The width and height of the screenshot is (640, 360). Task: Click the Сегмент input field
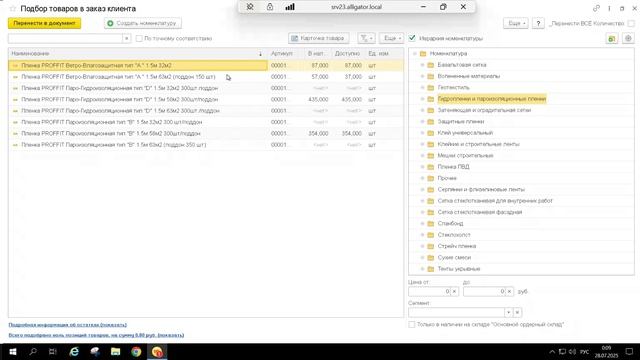[x=456, y=312]
